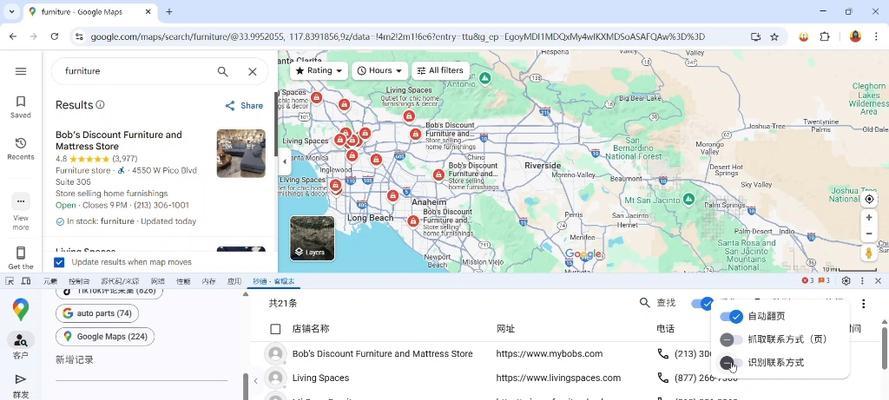Open the 群发 section in extension sidebar
The height and width of the screenshot is (400, 889).
coord(20,385)
